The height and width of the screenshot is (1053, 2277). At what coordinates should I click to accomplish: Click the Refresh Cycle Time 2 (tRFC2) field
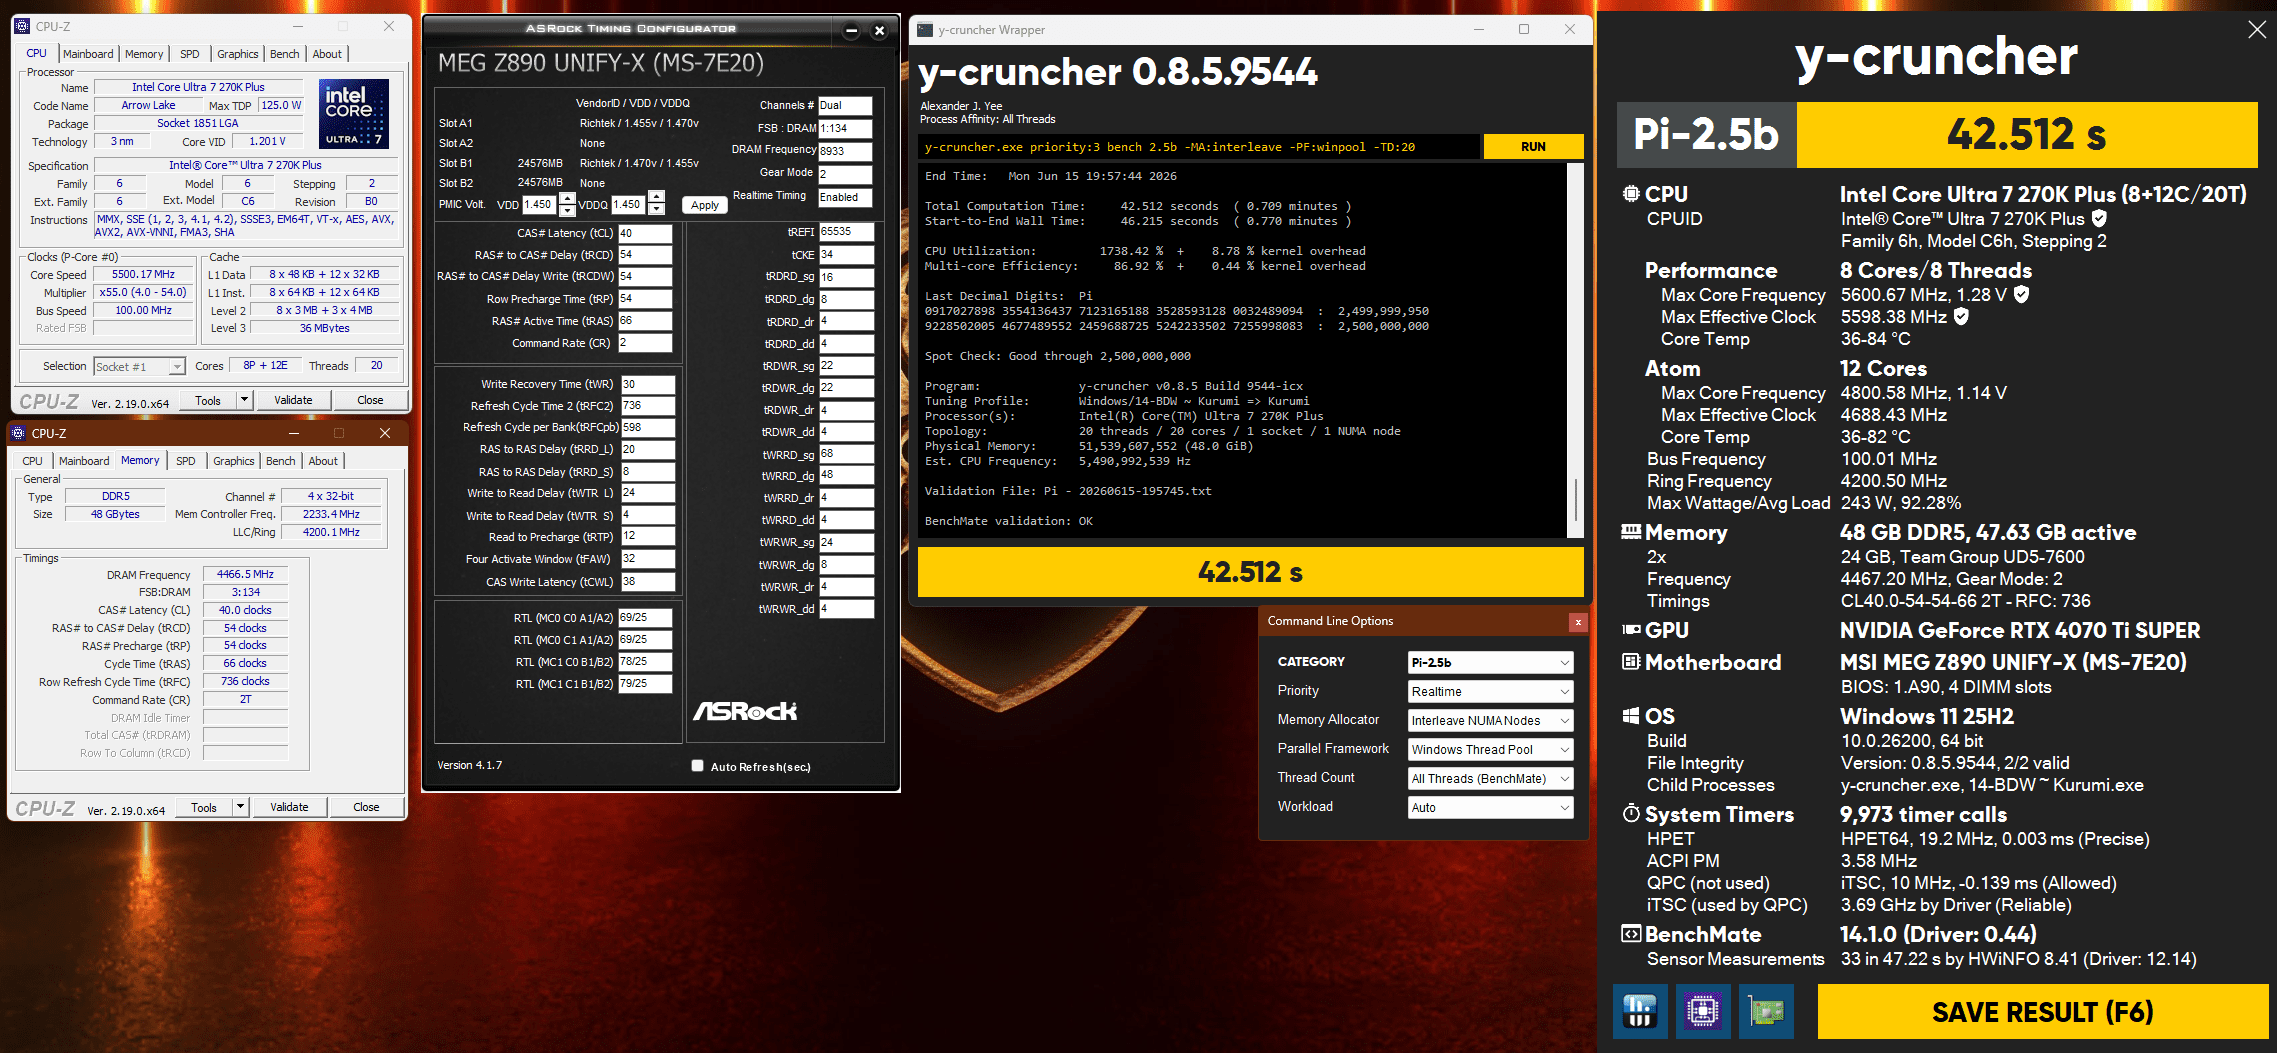(x=648, y=406)
